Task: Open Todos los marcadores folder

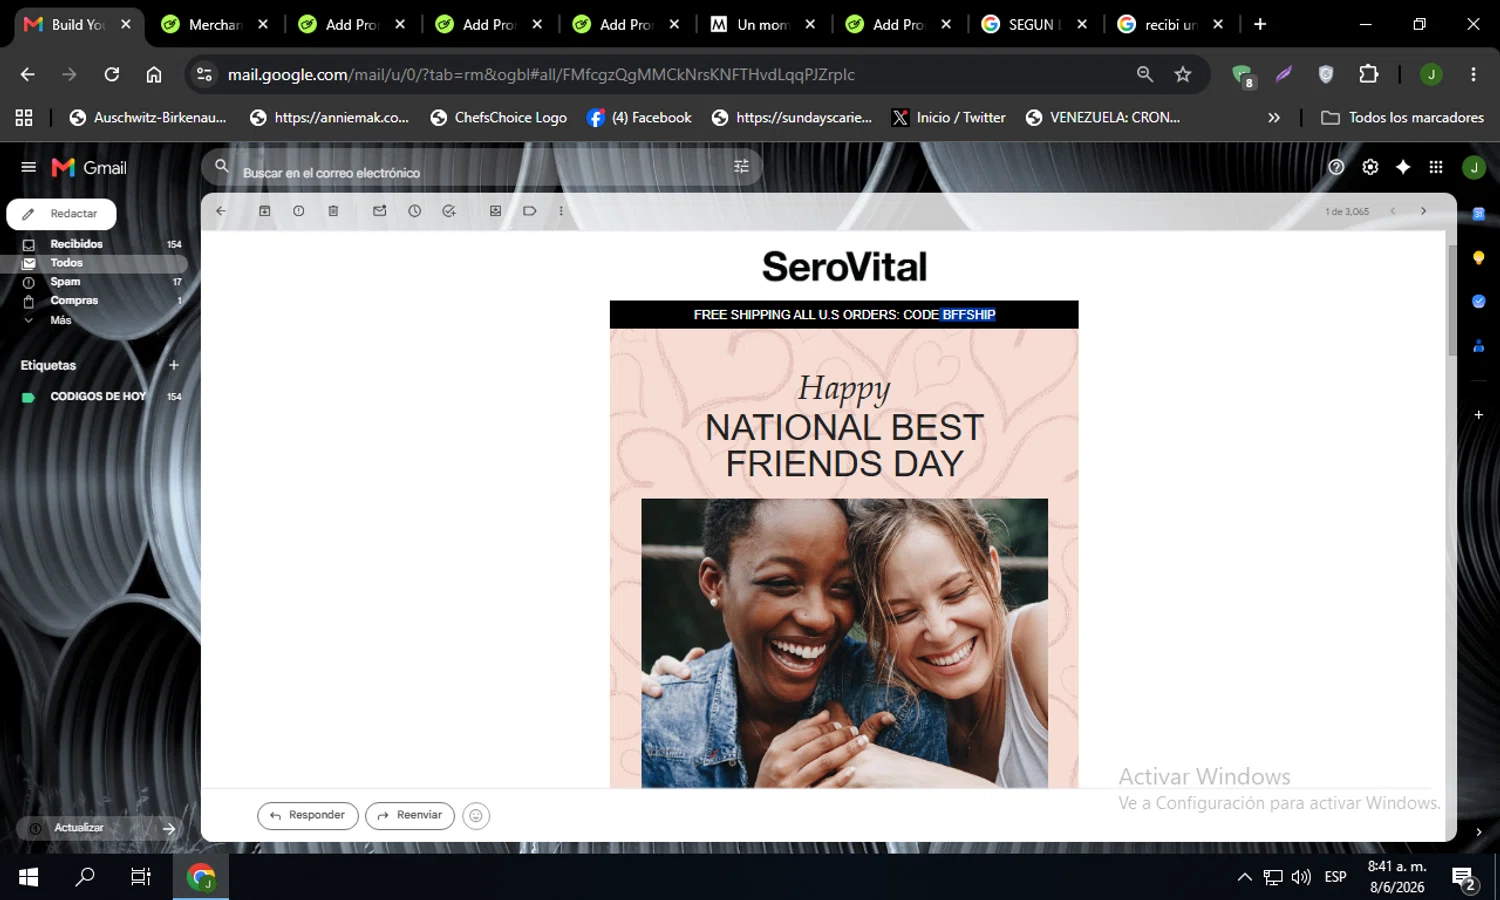Action: tap(1402, 117)
